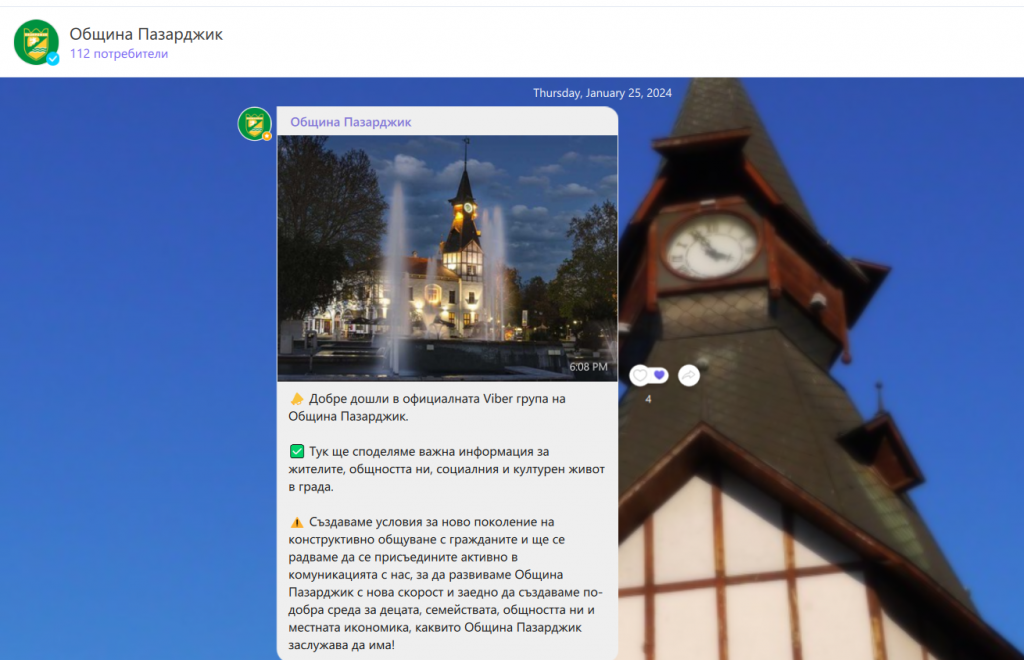Screen dimensions: 1024x660
Task: Select the warning triangle emoji in message
Action: (x=297, y=522)
